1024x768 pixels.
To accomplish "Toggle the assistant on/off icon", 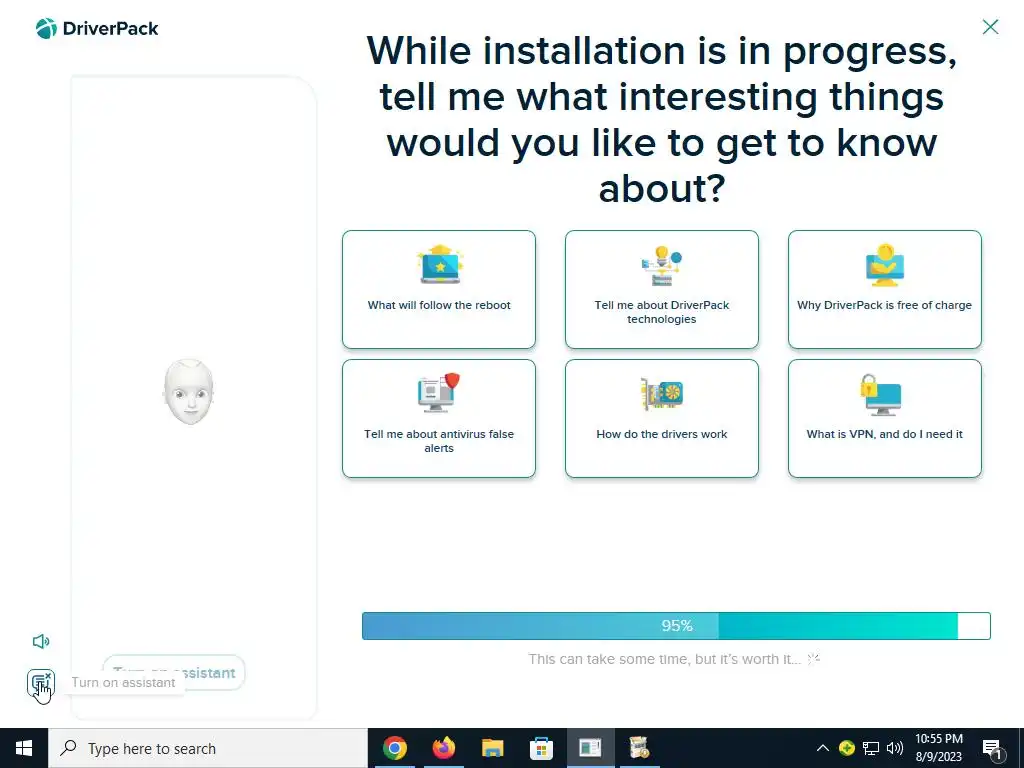I will coord(40,683).
